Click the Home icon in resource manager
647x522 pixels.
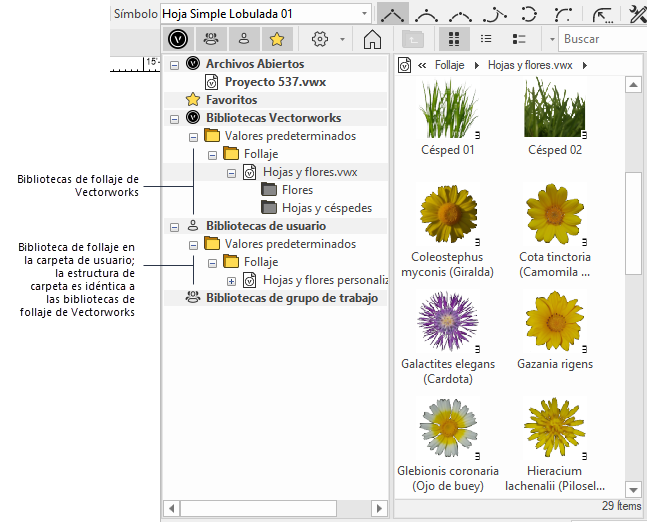(373, 39)
